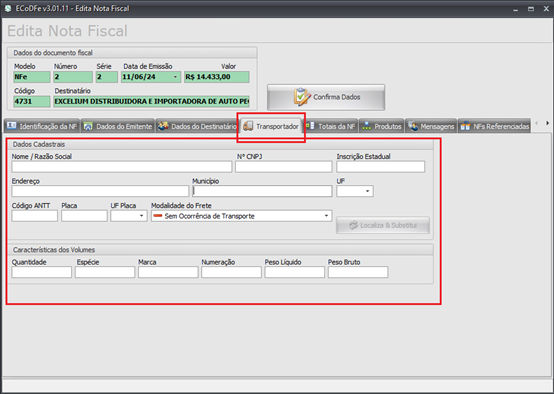The image size is (554, 394).
Task: Open the Data de Emissão date dropdown
Action: coord(175,77)
